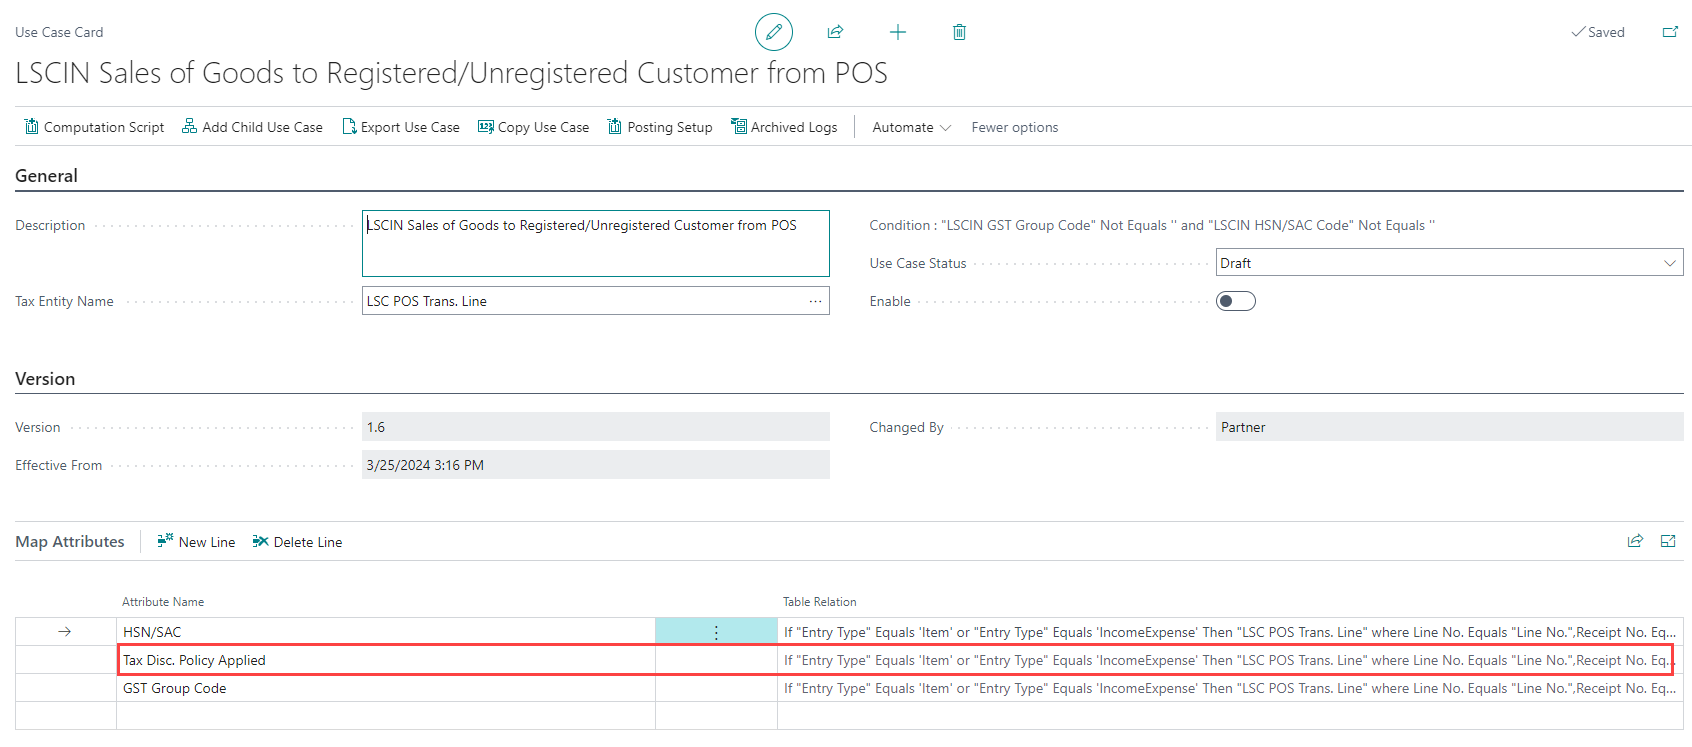1692x747 pixels.
Task: Click the trash delete icon
Action: 959,32
